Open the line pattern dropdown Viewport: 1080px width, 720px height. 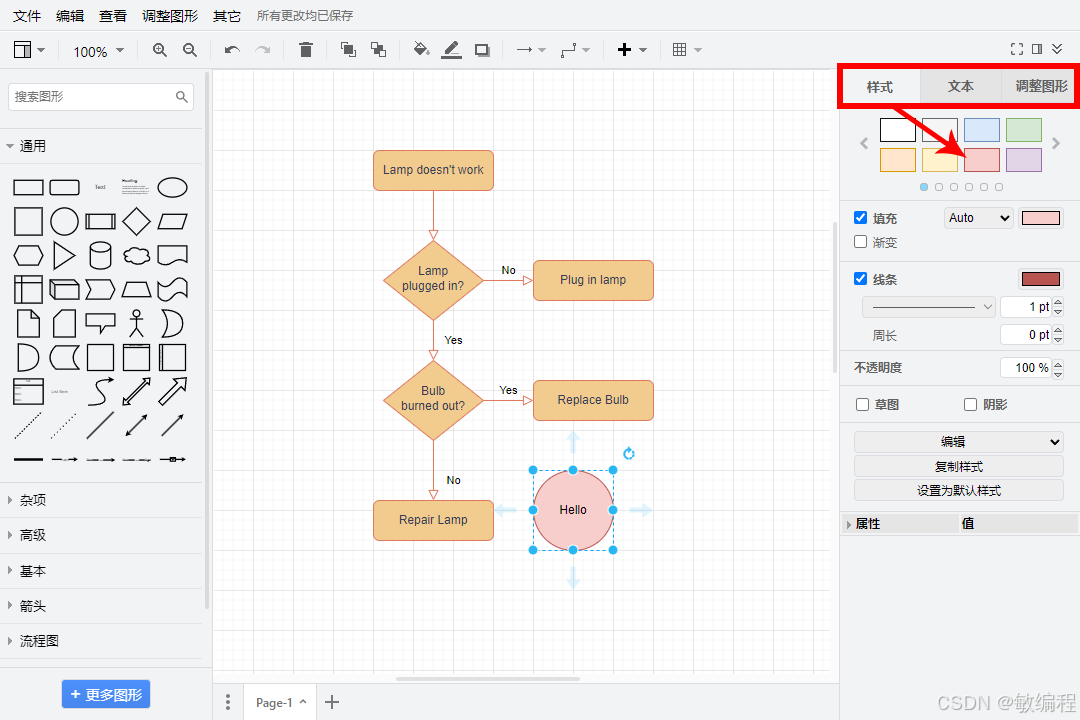pyautogui.click(x=929, y=307)
